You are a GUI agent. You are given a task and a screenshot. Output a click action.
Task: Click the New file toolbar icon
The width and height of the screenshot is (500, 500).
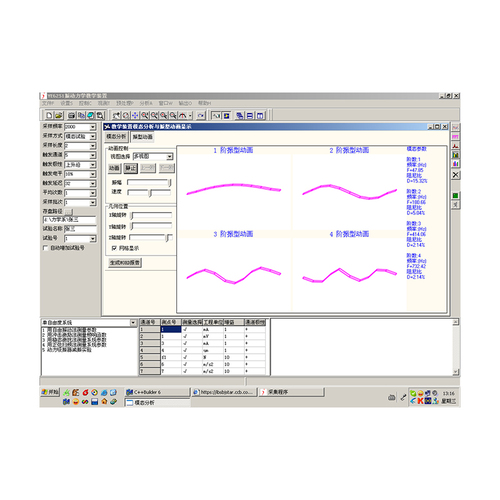coord(49,115)
